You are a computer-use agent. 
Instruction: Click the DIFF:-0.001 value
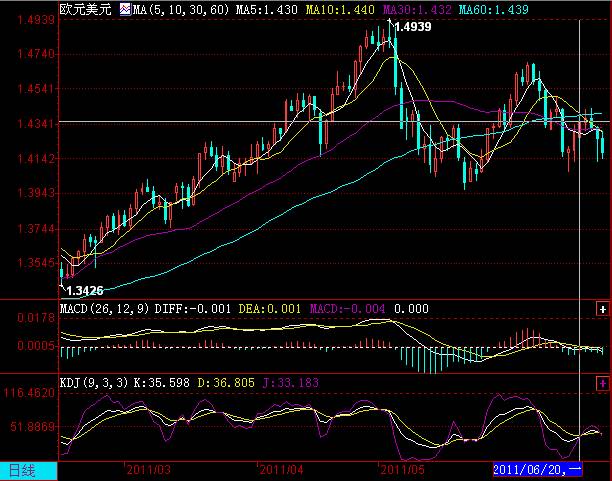click(x=193, y=309)
